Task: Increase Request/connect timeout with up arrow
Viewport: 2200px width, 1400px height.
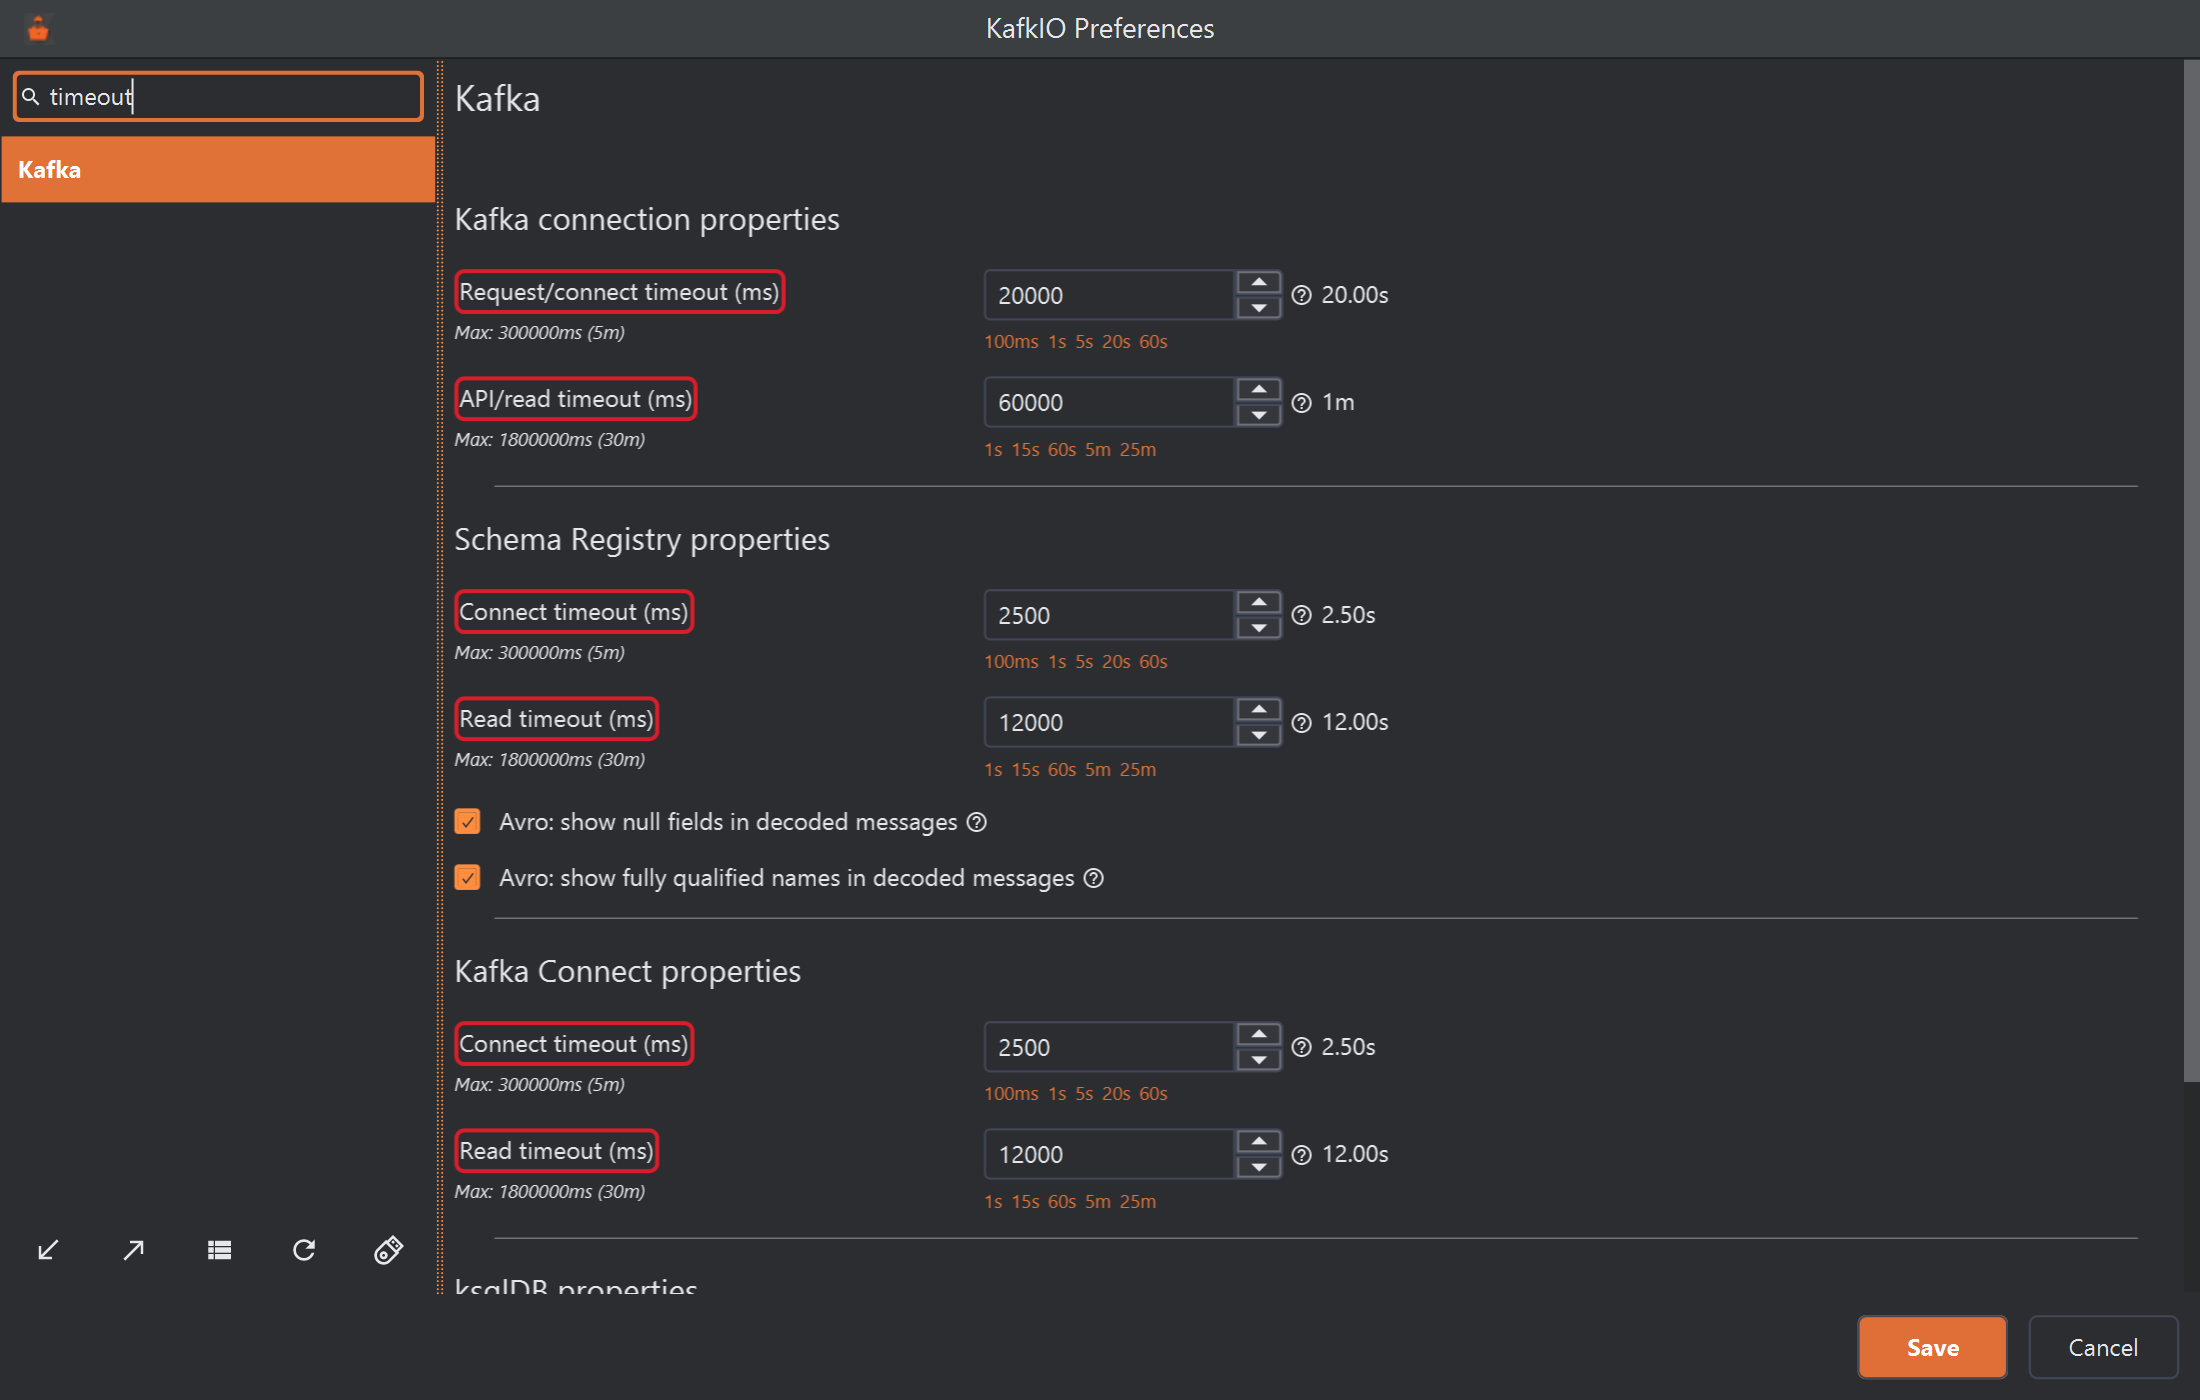Action: pyautogui.click(x=1259, y=282)
